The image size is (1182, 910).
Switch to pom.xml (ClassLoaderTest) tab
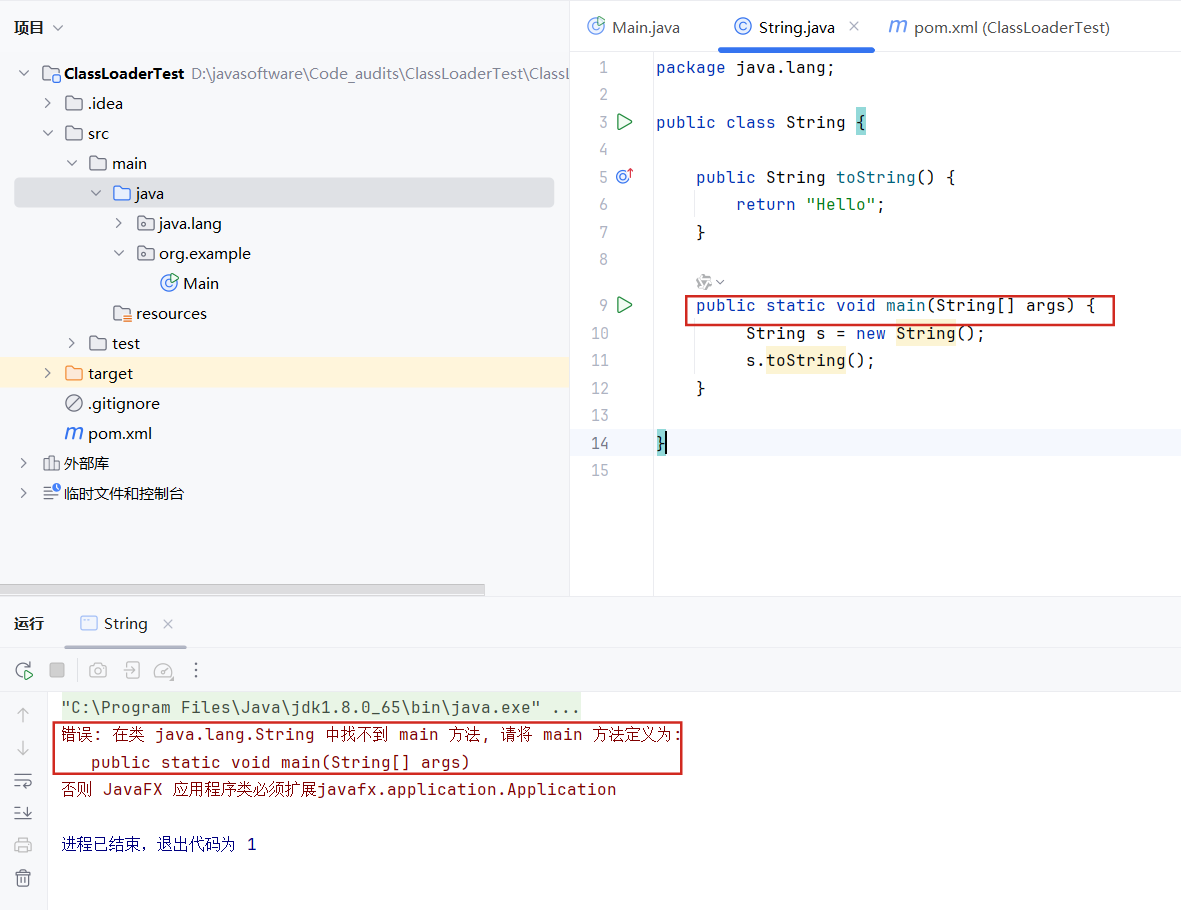pyautogui.click(x=999, y=27)
